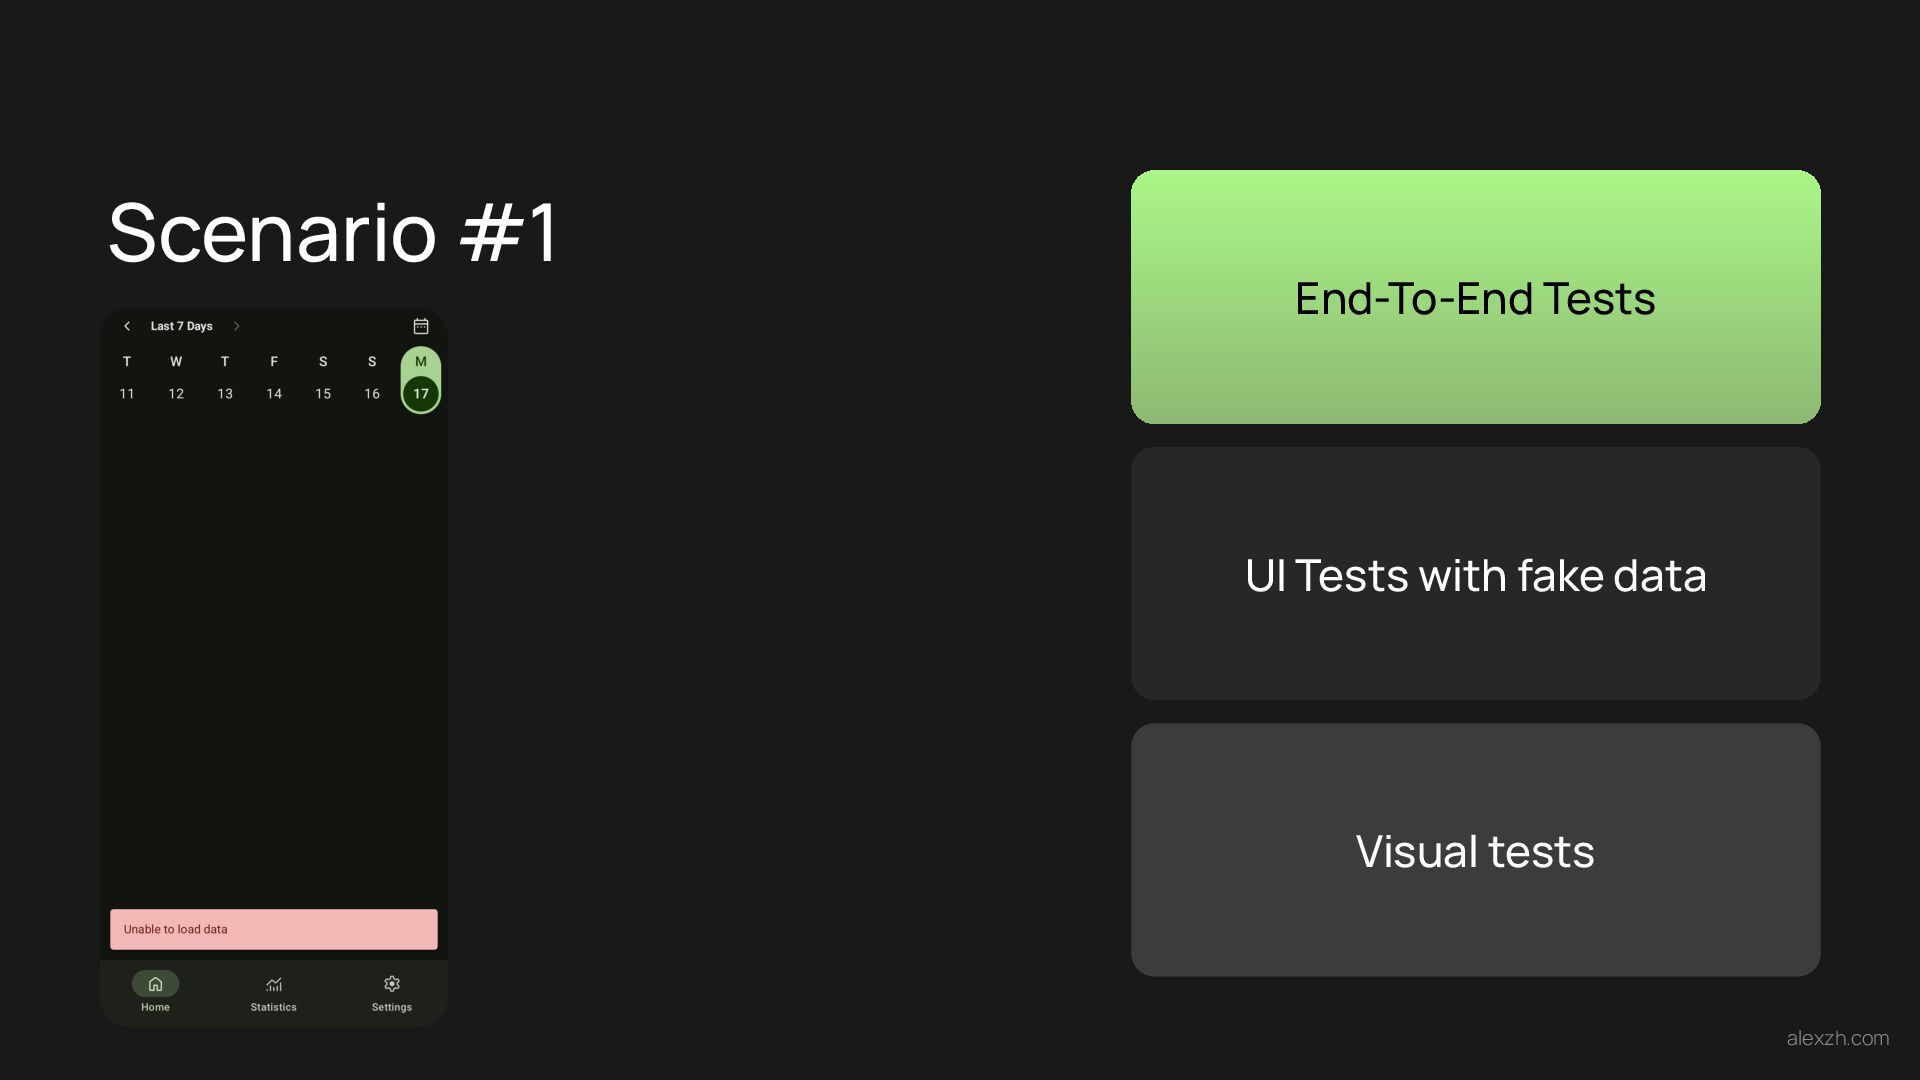Image resolution: width=1920 pixels, height=1080 pixels.
Task: Click the End-To-End Tests card
Action: point(1476,297)
